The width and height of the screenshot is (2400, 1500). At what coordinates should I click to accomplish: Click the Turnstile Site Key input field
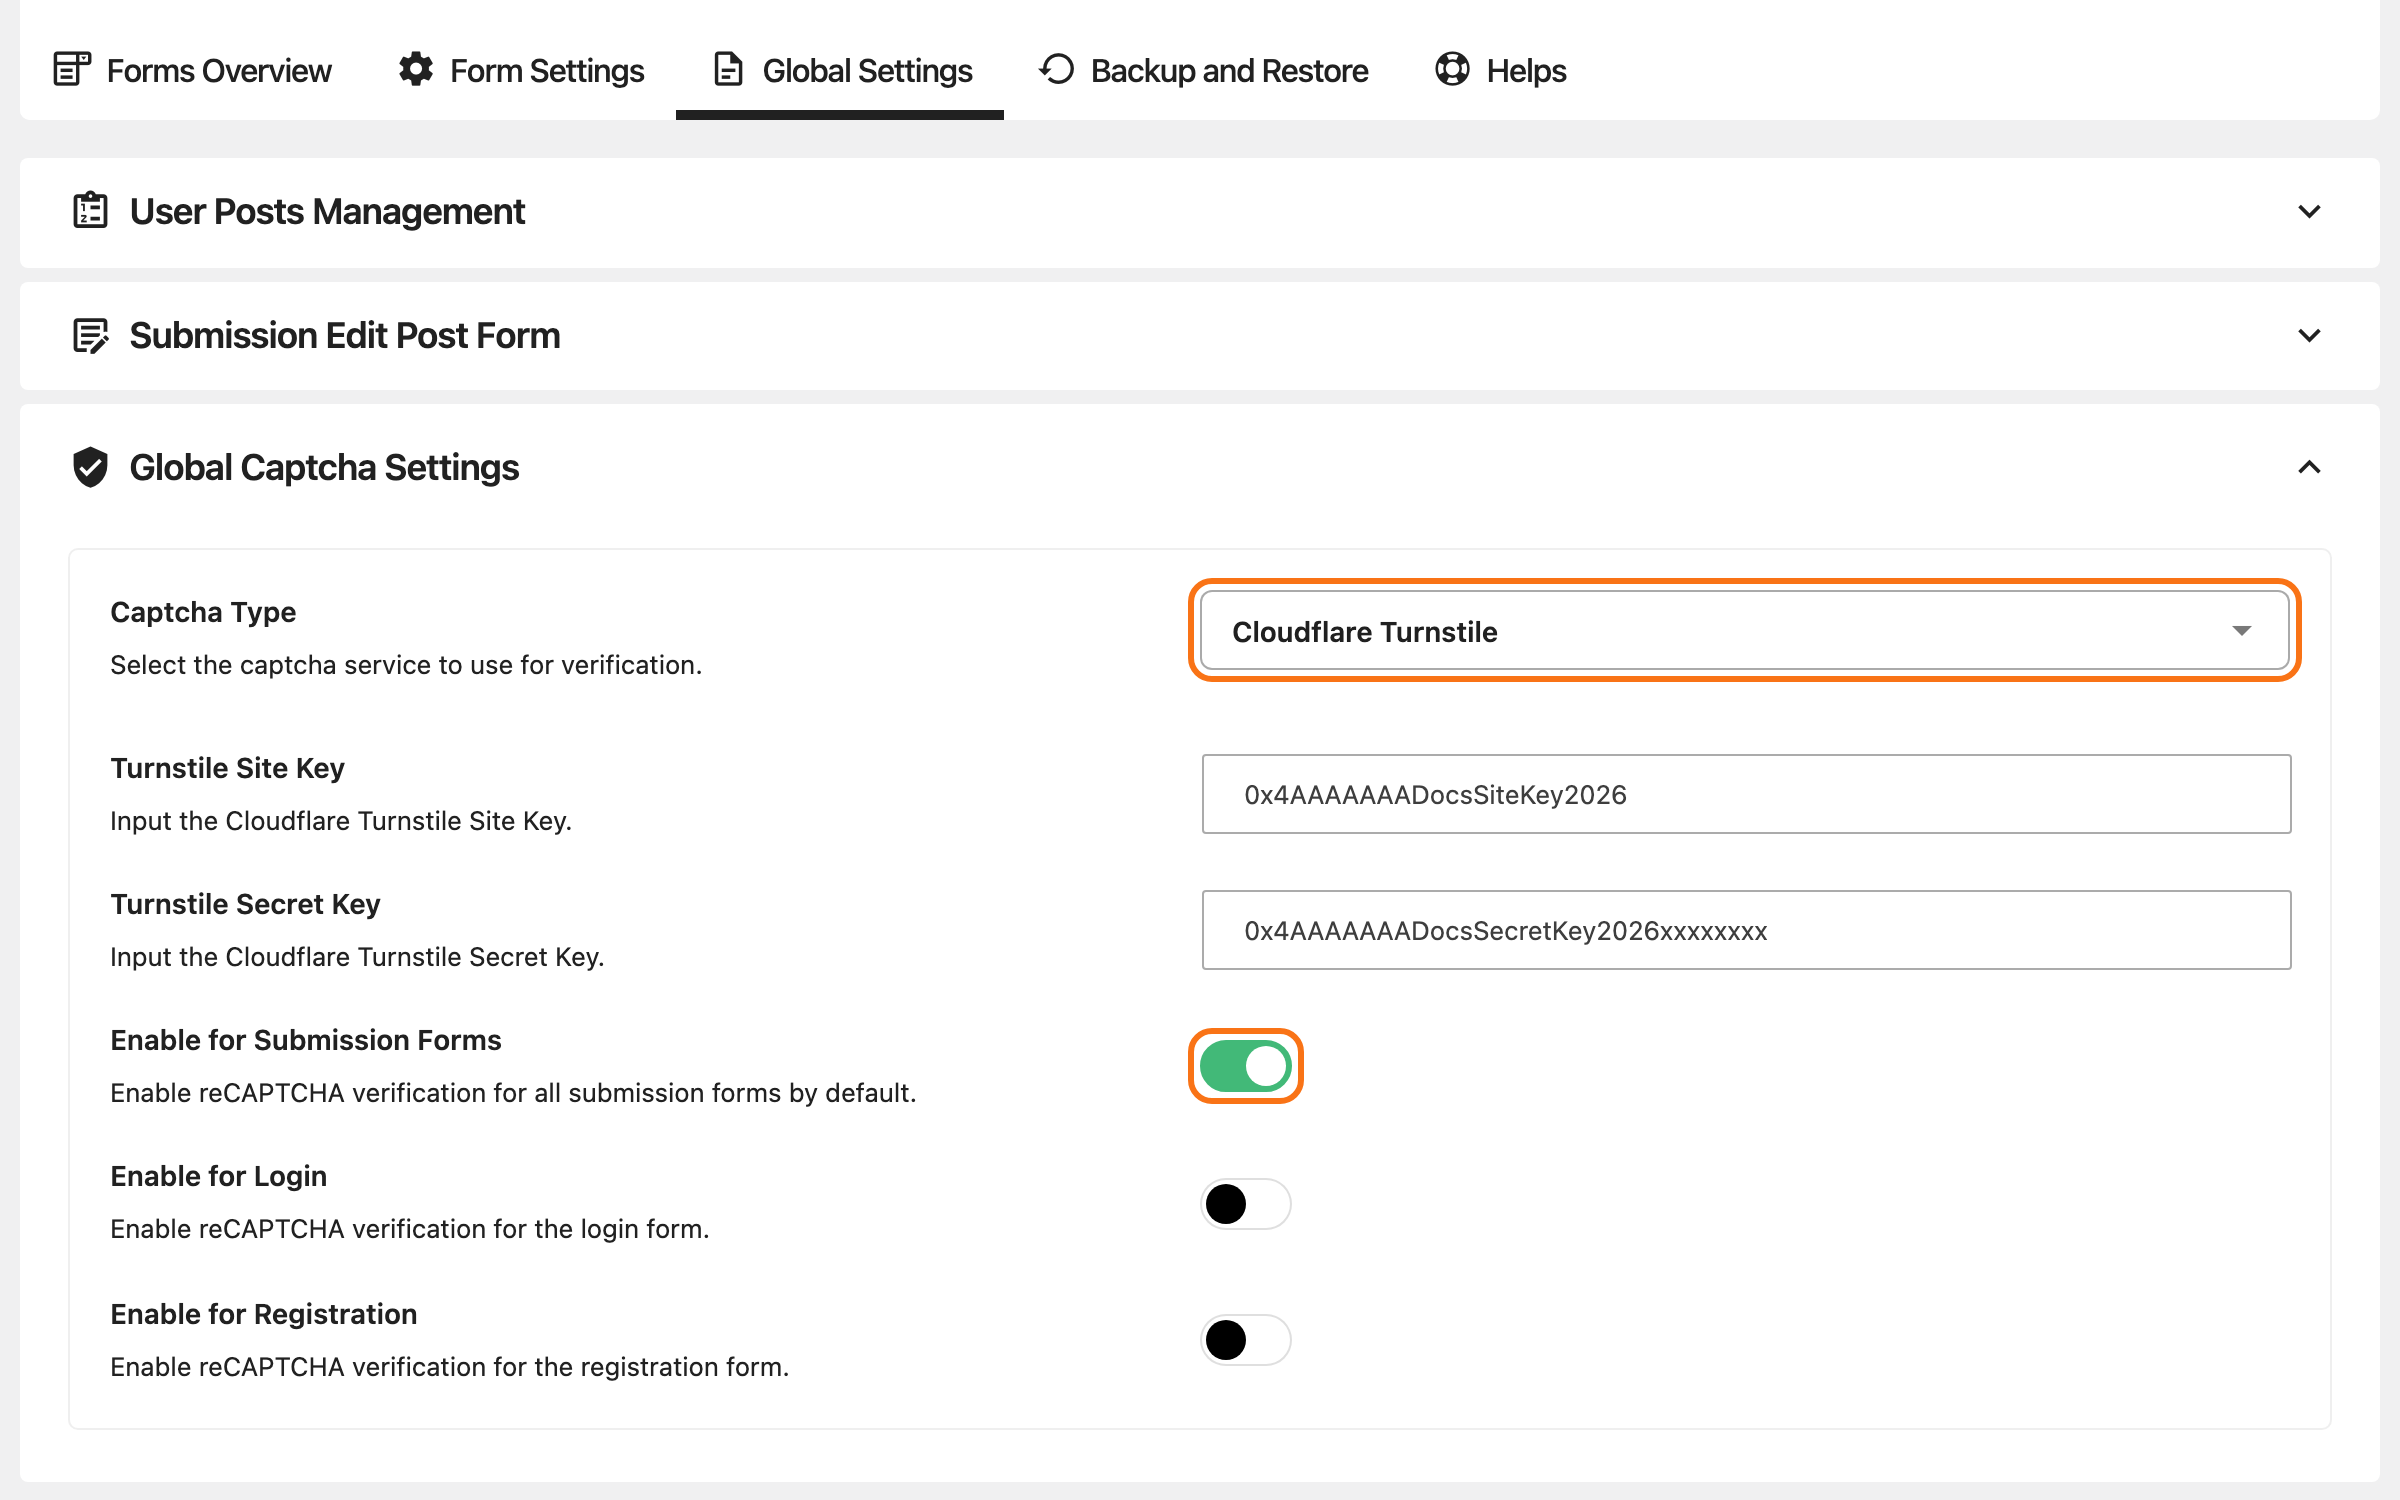[x=1746, y=794]
